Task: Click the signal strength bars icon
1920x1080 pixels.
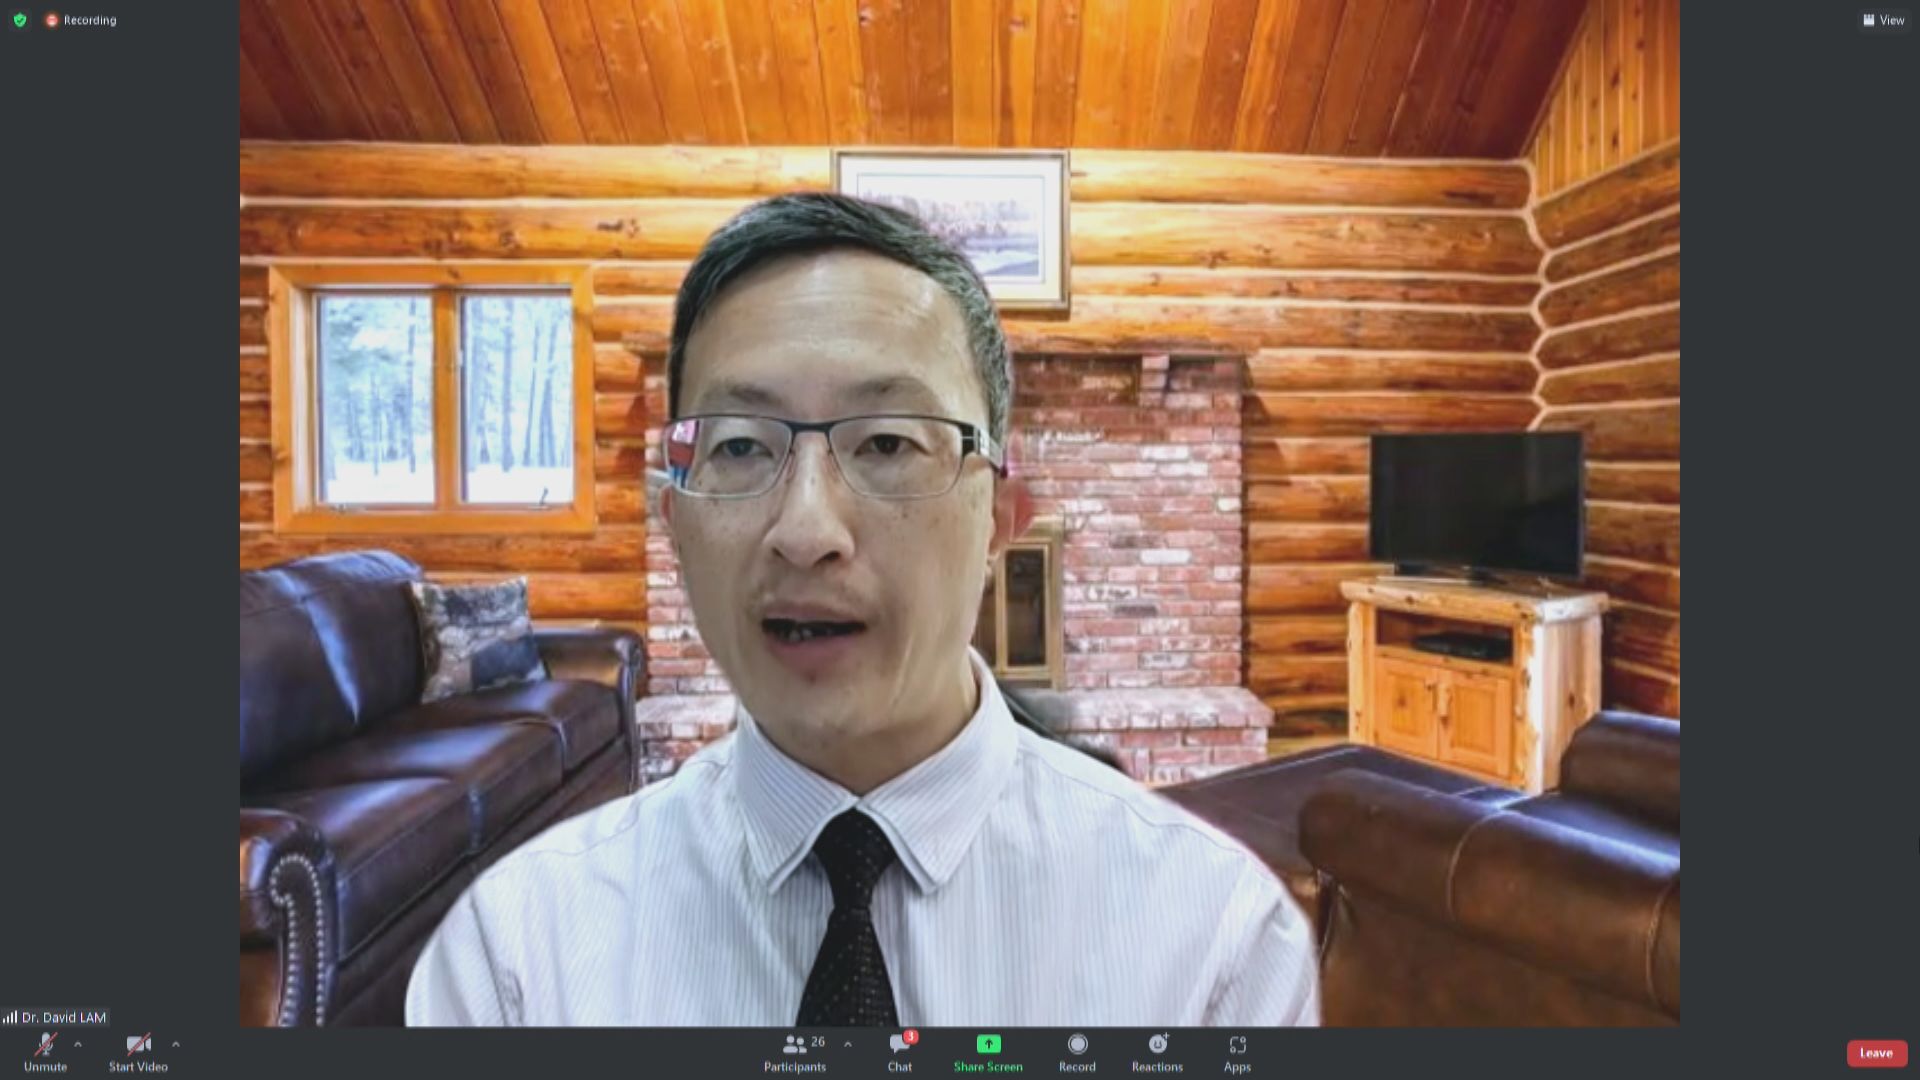Action: [x=10, y=1017]
